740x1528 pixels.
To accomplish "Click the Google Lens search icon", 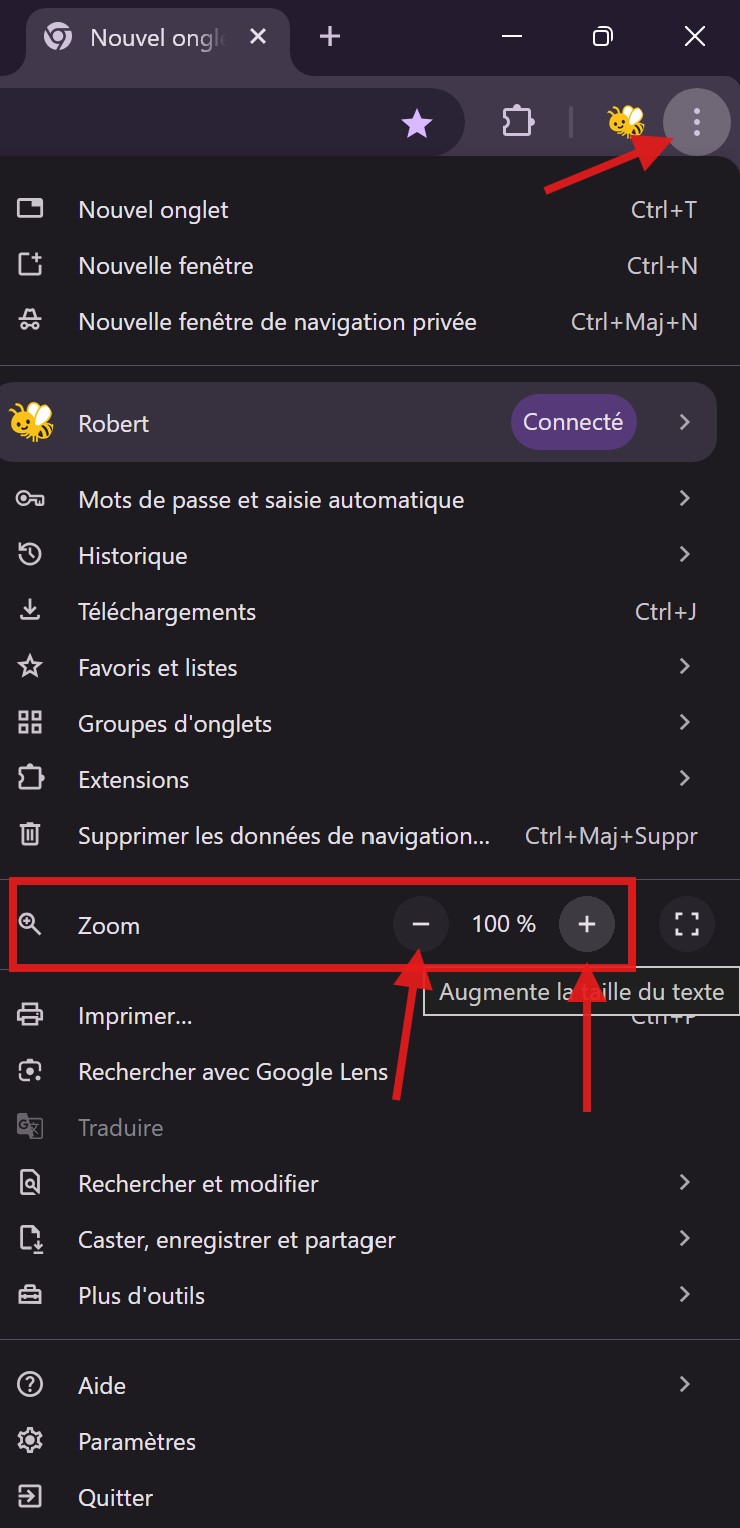I will [x=31, y=1071].
